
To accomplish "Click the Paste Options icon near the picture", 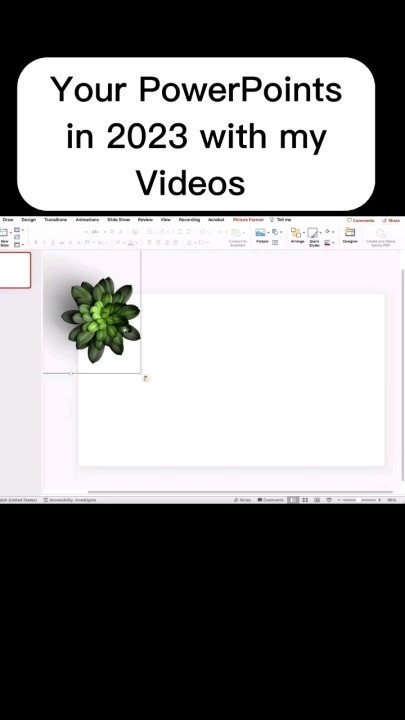I will coord(146,378).
